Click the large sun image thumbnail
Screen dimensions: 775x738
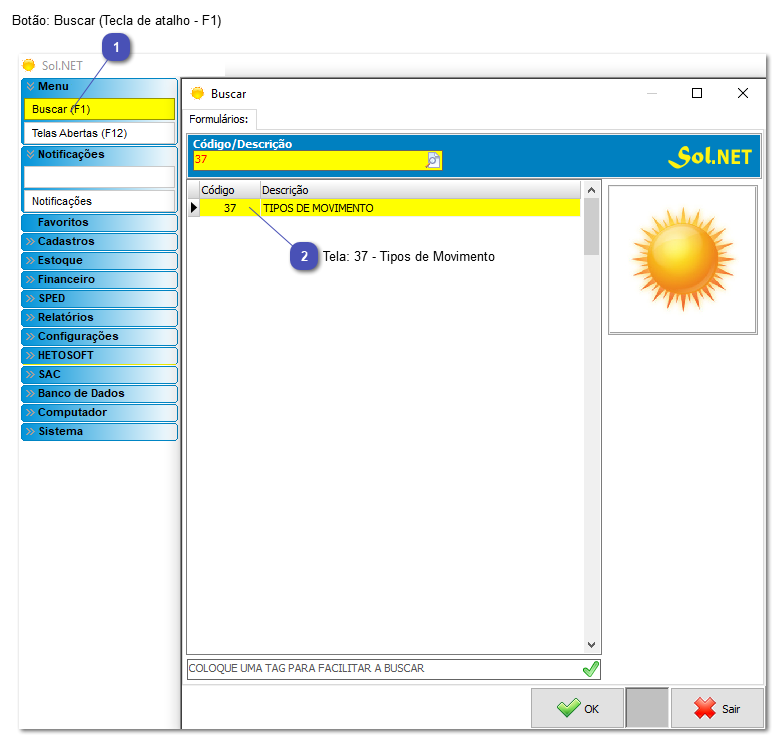pos(683,260)
